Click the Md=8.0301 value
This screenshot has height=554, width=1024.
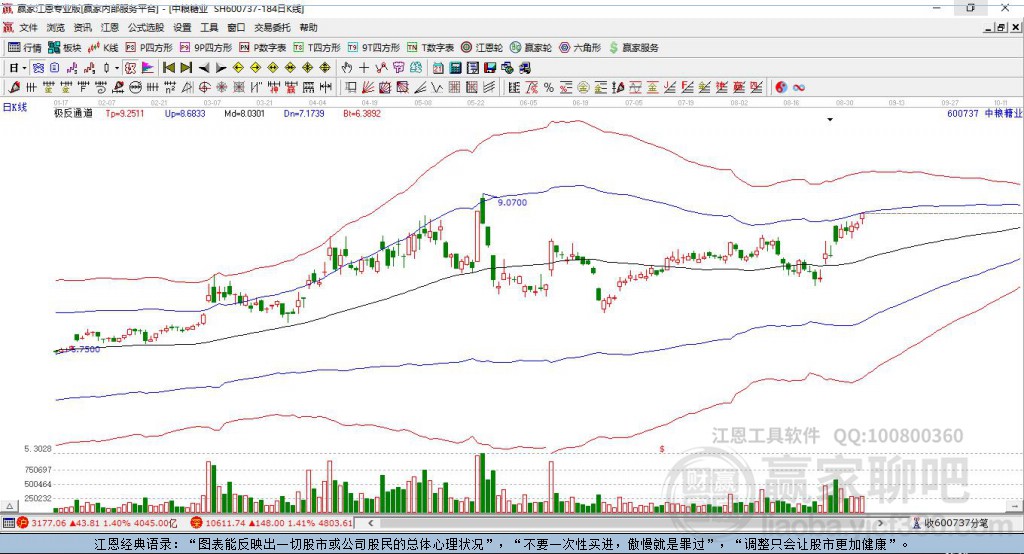[x=244, y=113]
